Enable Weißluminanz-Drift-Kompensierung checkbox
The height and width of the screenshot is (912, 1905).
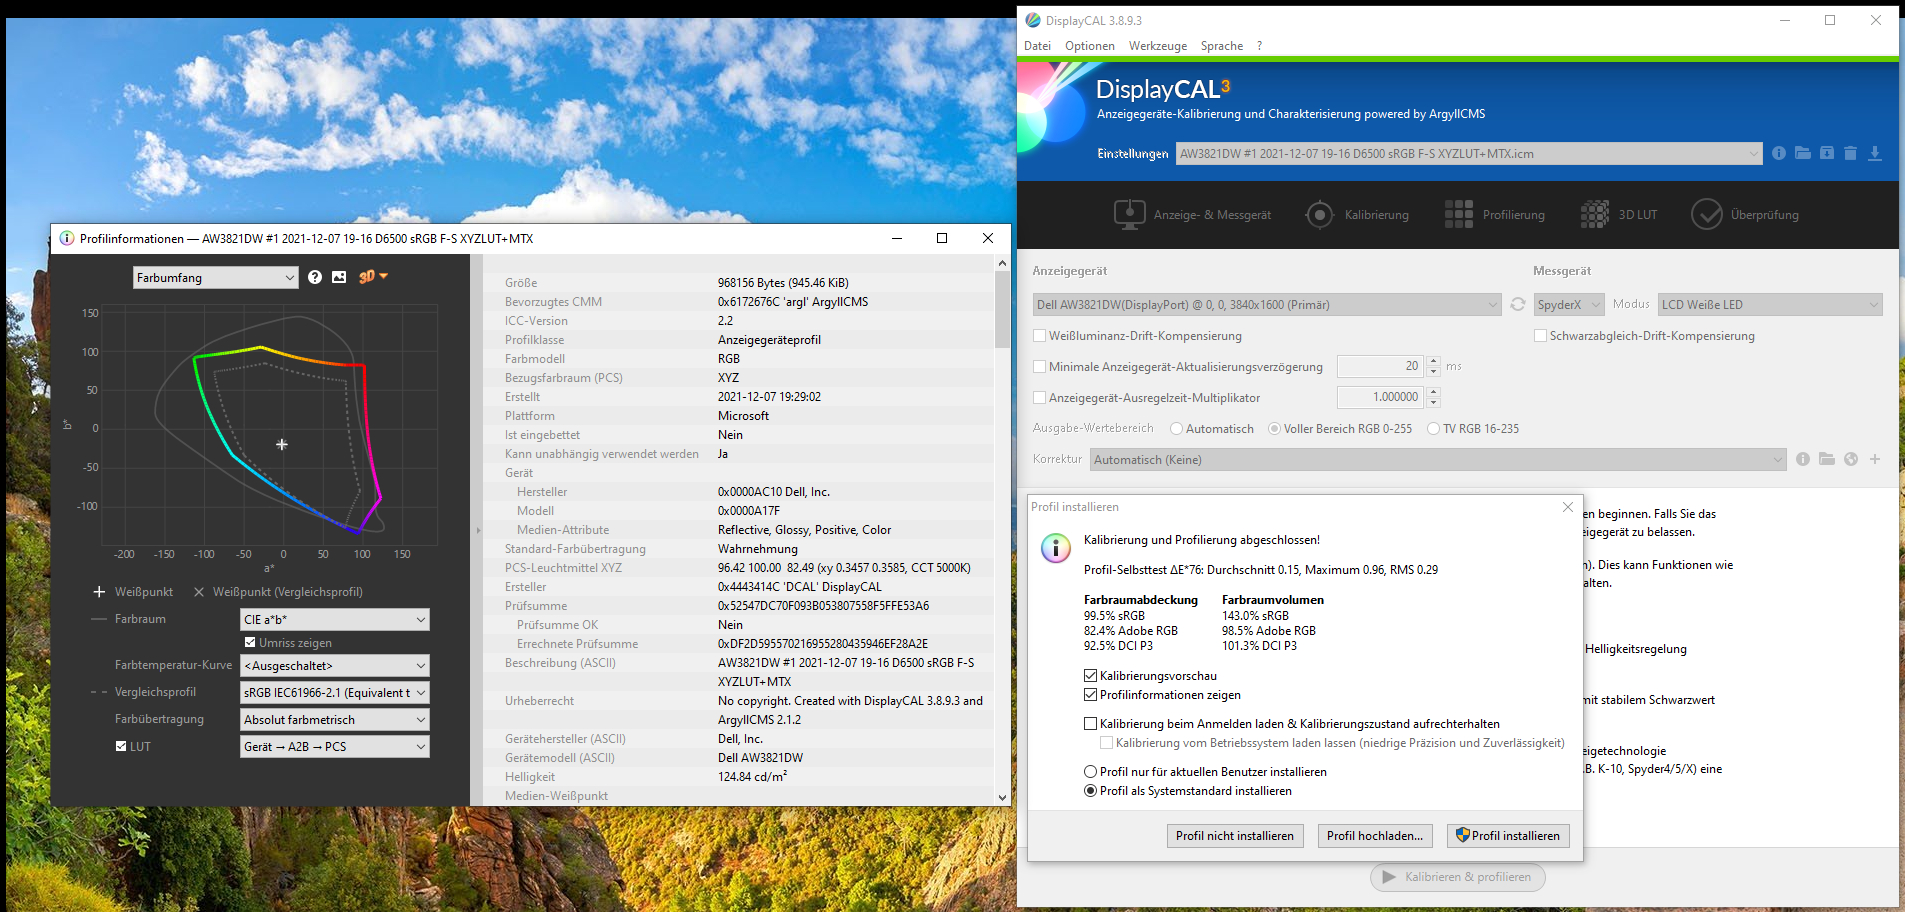(1039, 336)
